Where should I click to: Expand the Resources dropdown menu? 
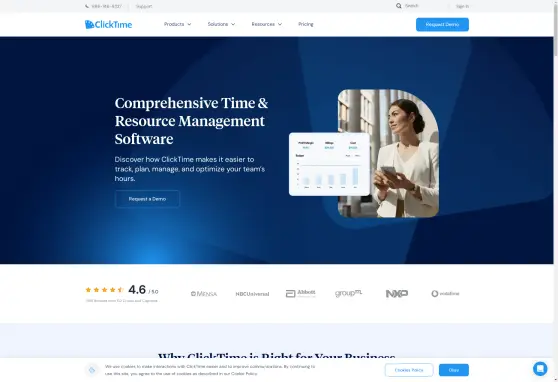[267, 24]
